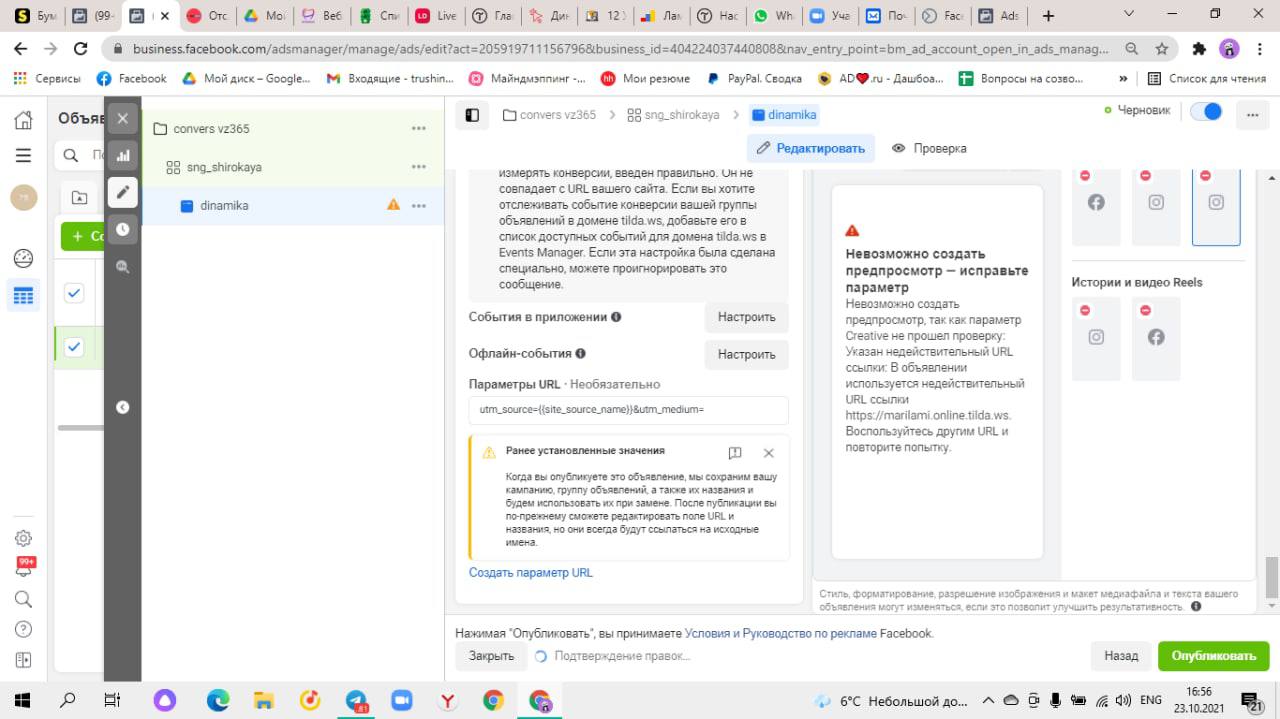
Task: Open notifications with the 99+ badge
Action: 25,567
